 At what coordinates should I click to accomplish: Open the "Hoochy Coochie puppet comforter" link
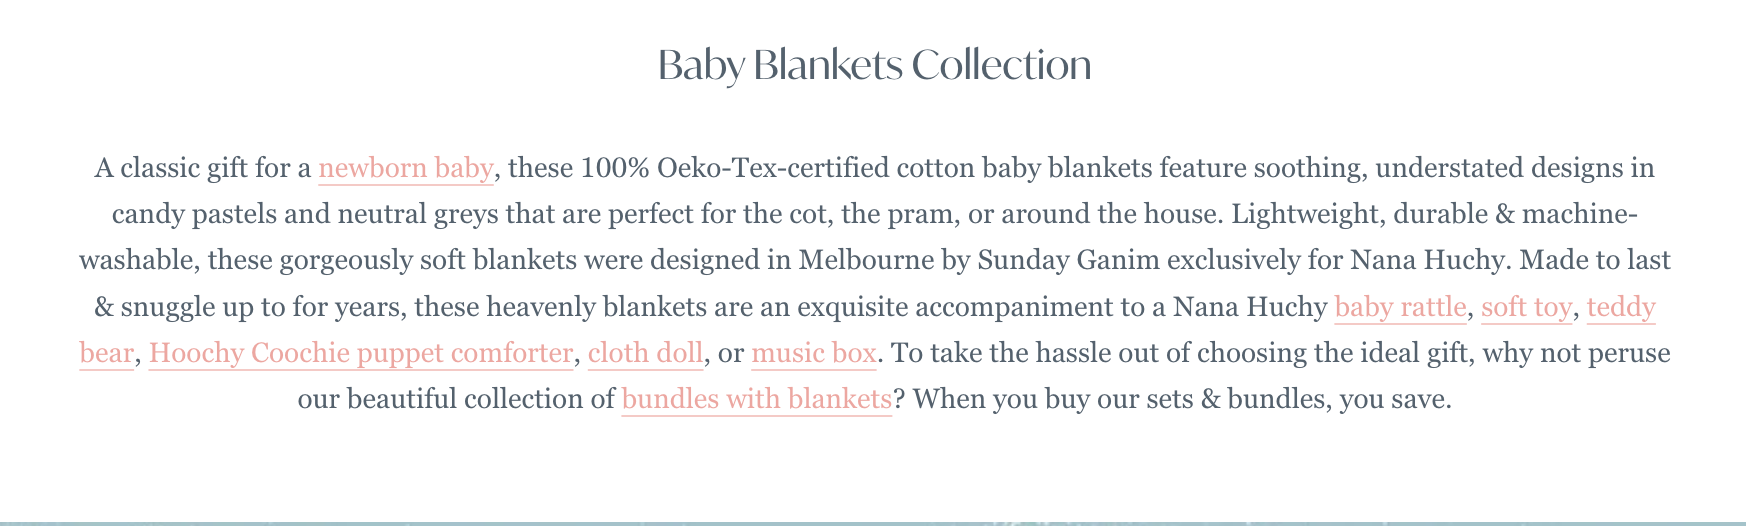click(x=361, y=354)
